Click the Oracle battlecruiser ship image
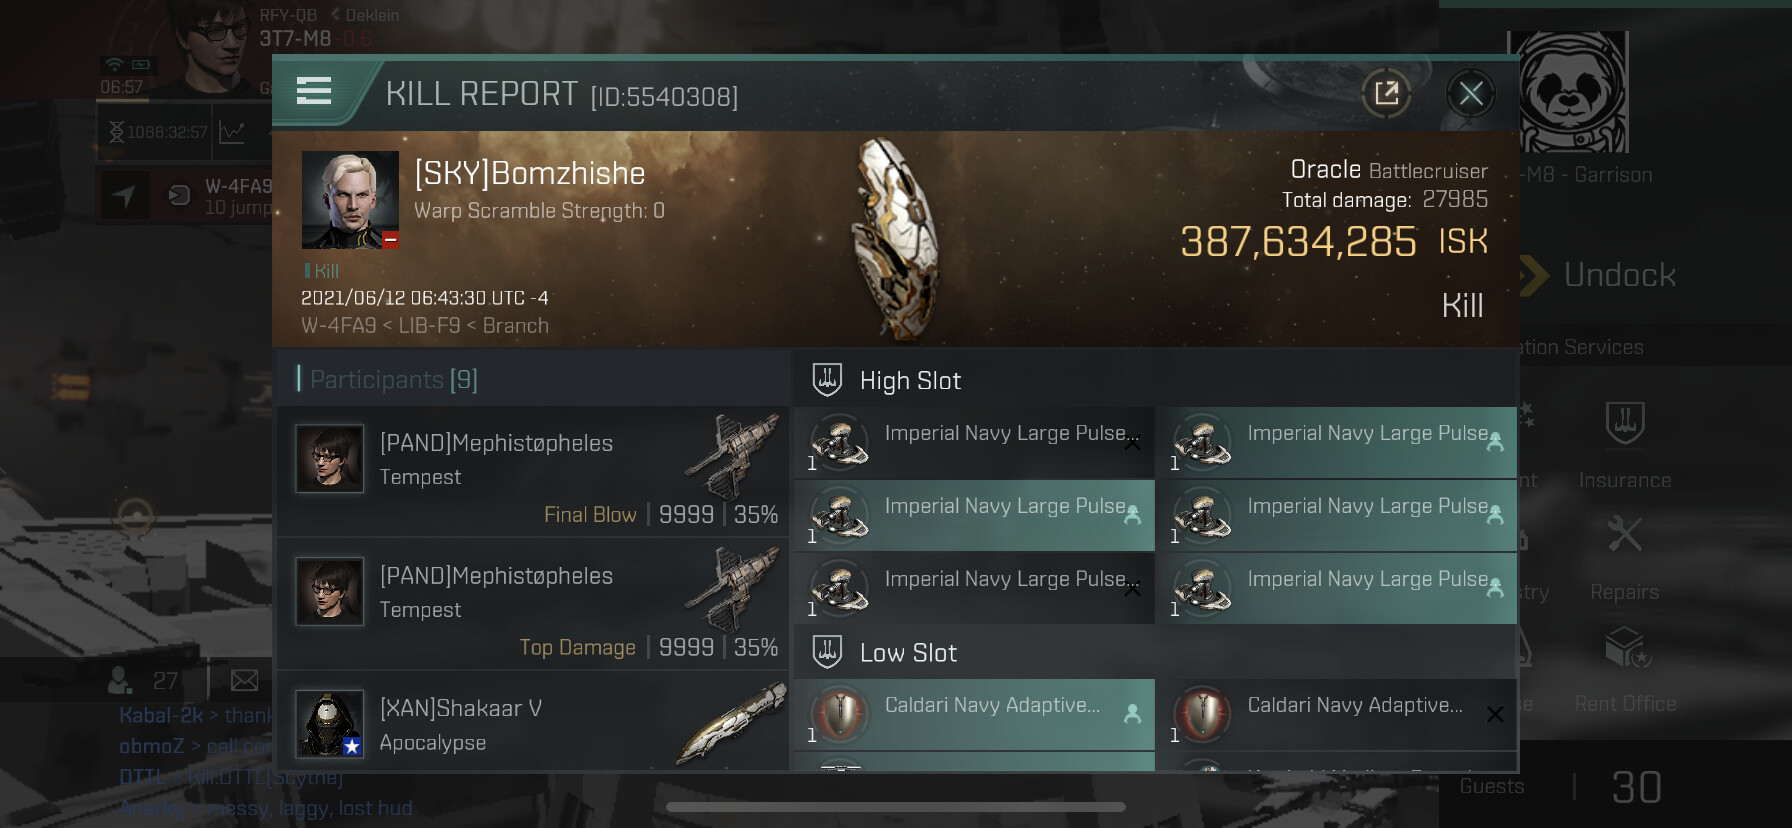The height and width of the screenshot is (828, 1792). point(897,240)
